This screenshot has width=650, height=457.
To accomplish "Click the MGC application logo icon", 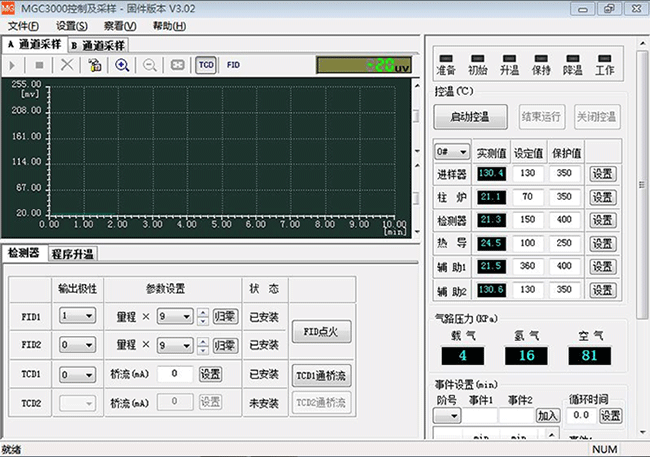I will (9, 7).
